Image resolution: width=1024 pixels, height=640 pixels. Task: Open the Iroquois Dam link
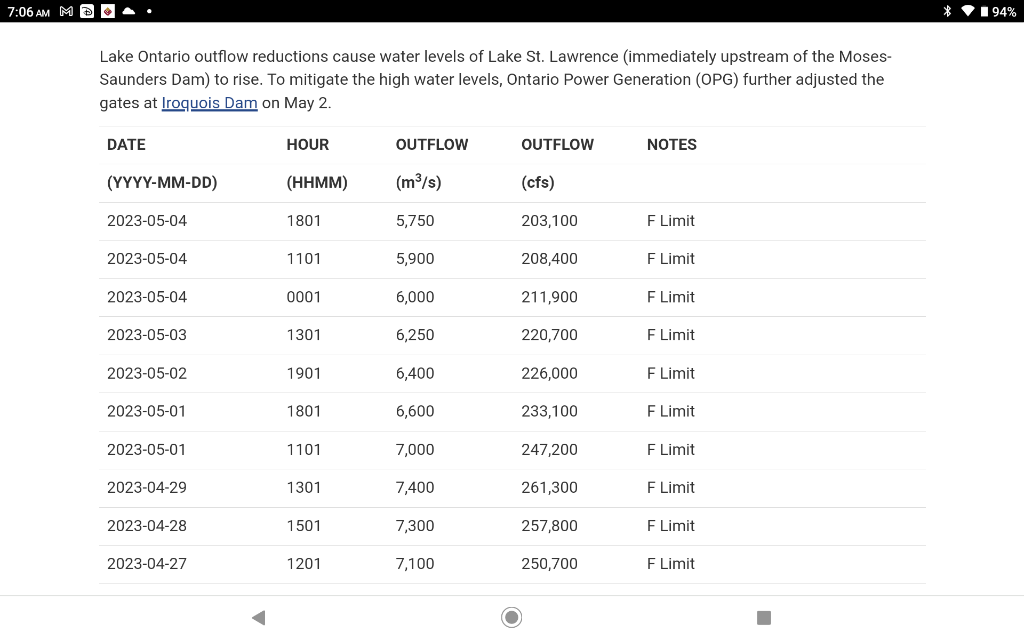[x=209, y=103]
